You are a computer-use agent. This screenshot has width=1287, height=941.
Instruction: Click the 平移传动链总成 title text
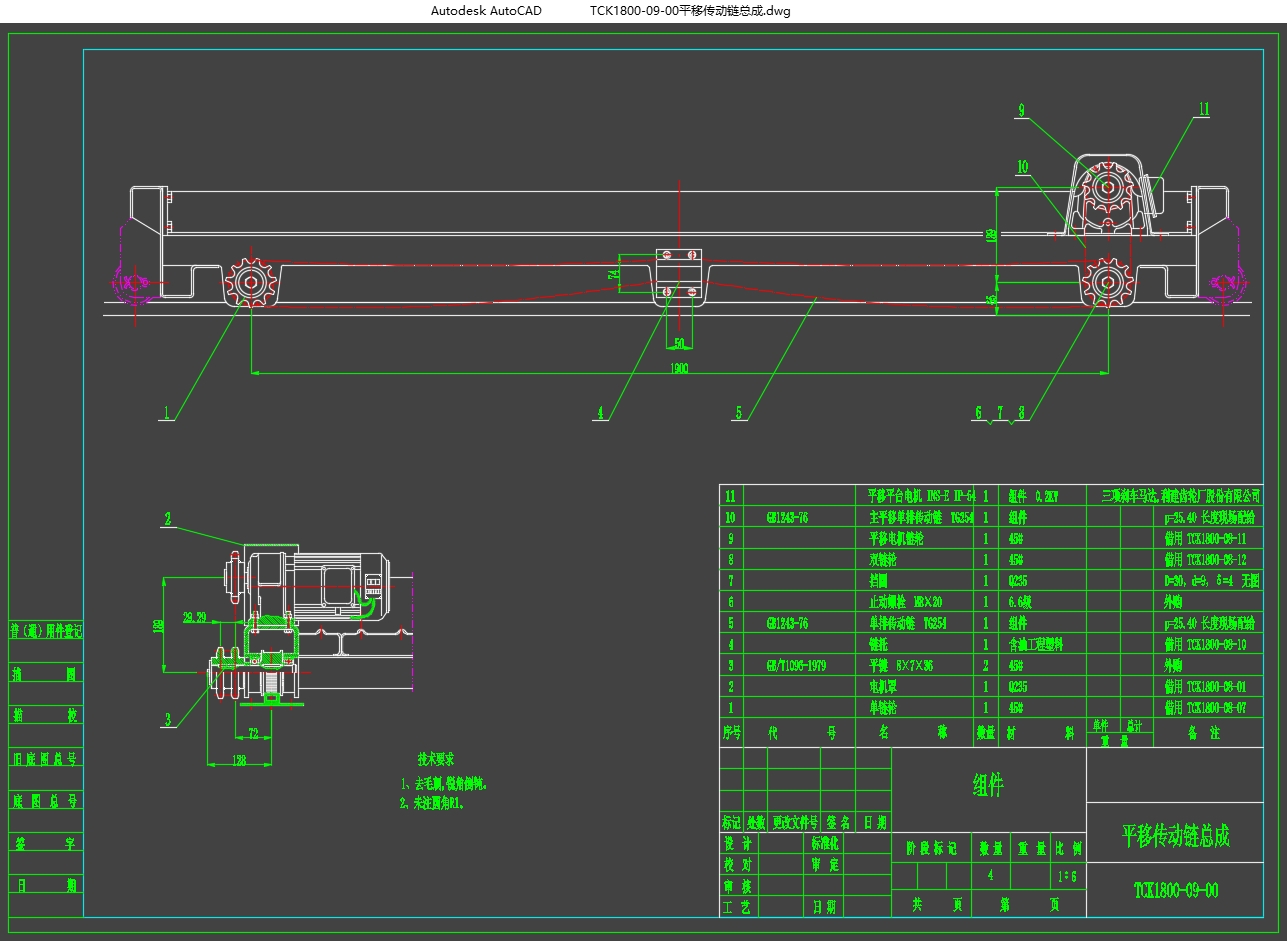click(x=1175, y=835)
